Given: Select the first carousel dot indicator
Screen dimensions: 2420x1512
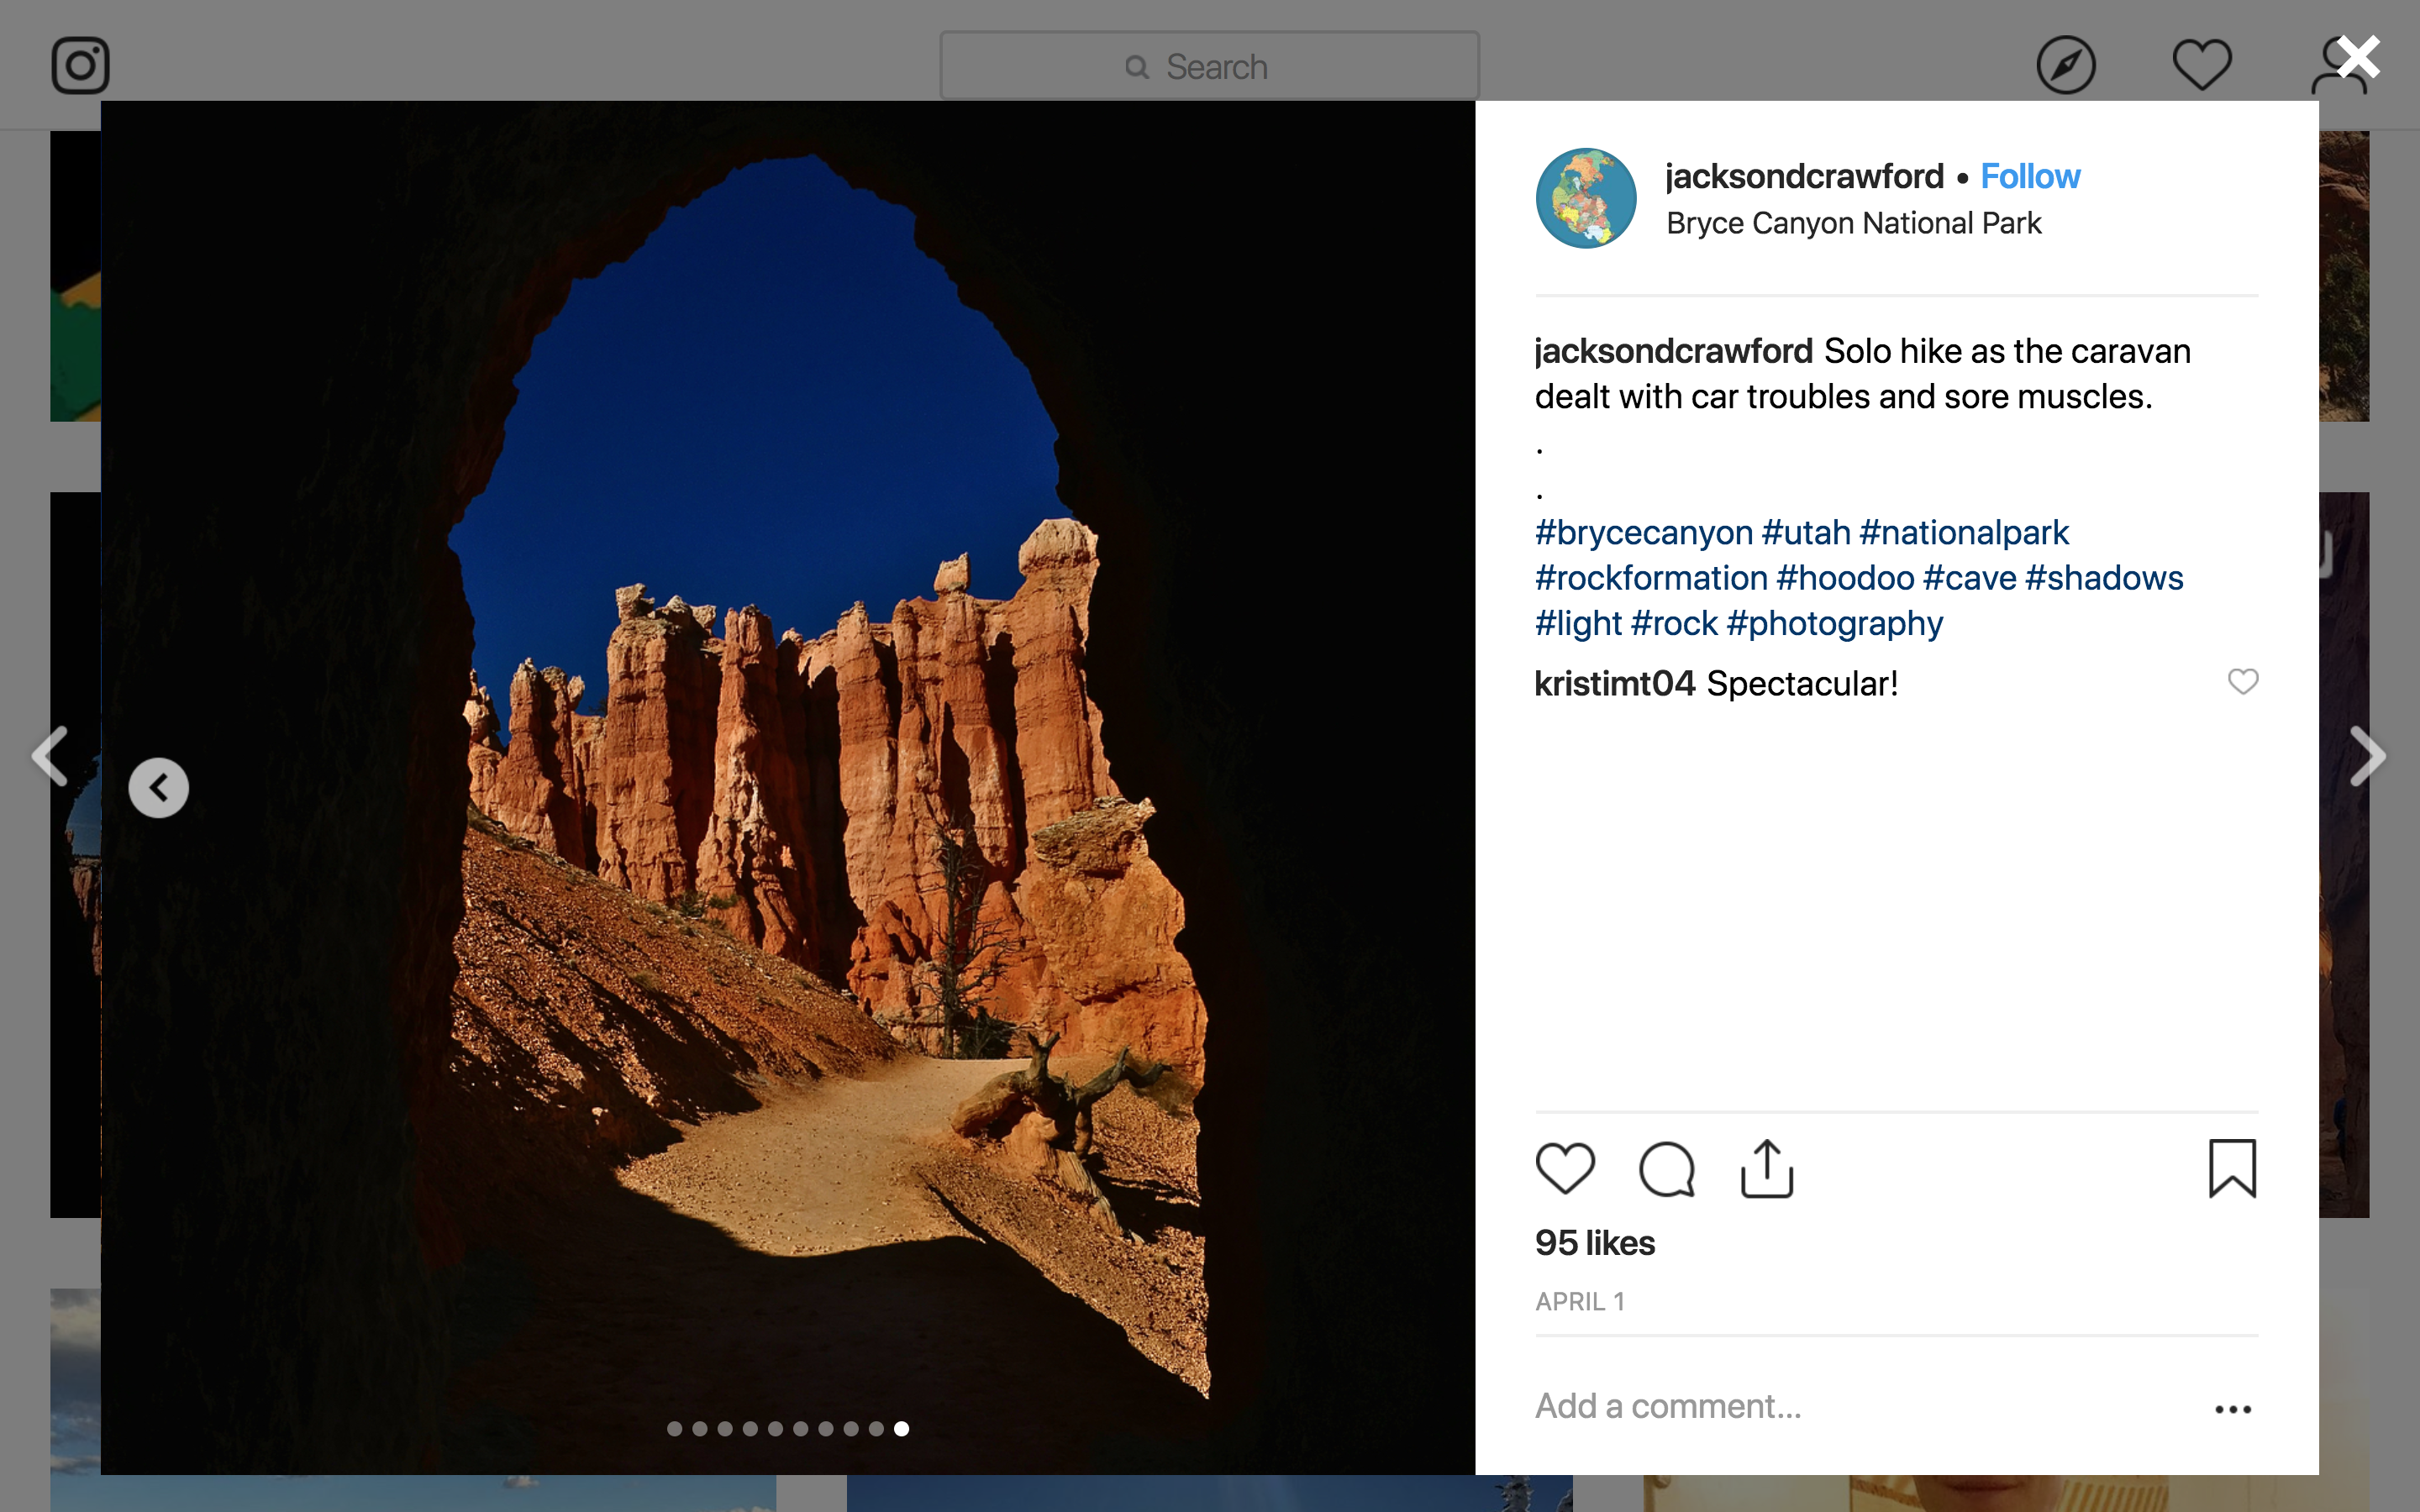Looking at the screenshot, I should pyautogui.click(x=675, y=1429).
